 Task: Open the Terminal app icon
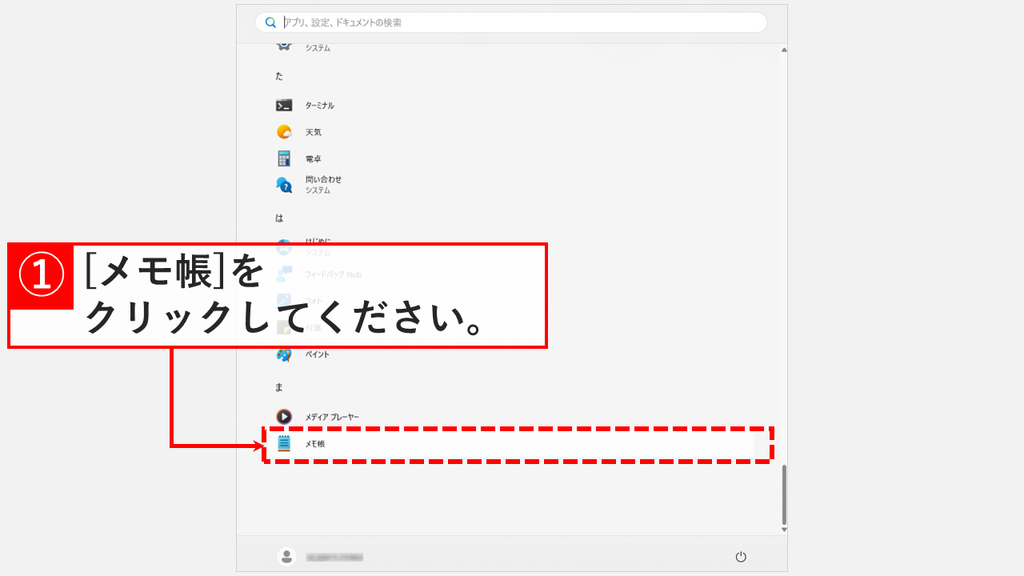[283, 105]
